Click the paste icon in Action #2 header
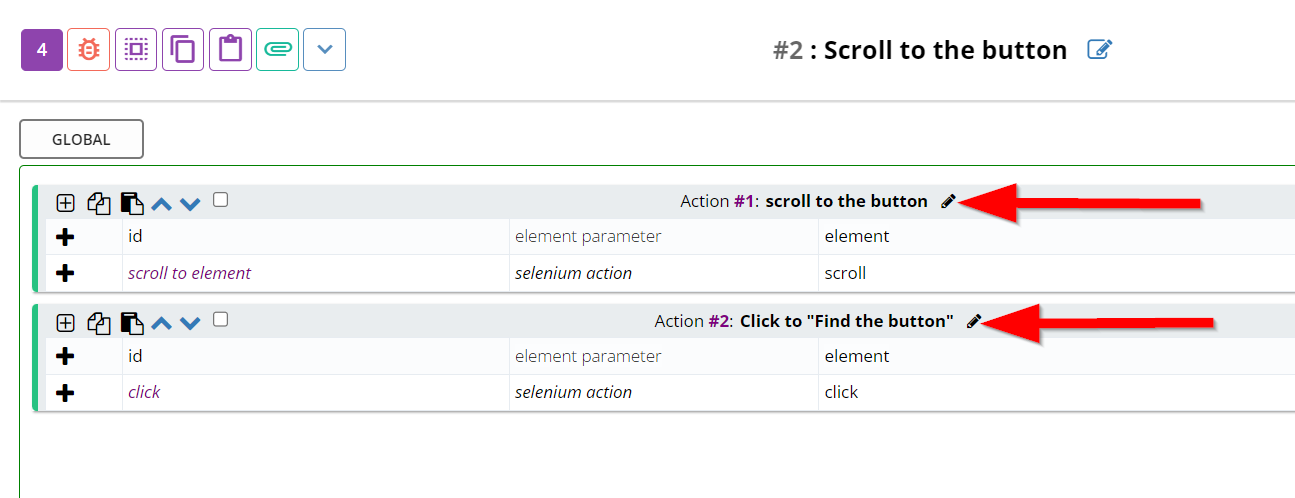1295x498 pixels. point(132,323)
